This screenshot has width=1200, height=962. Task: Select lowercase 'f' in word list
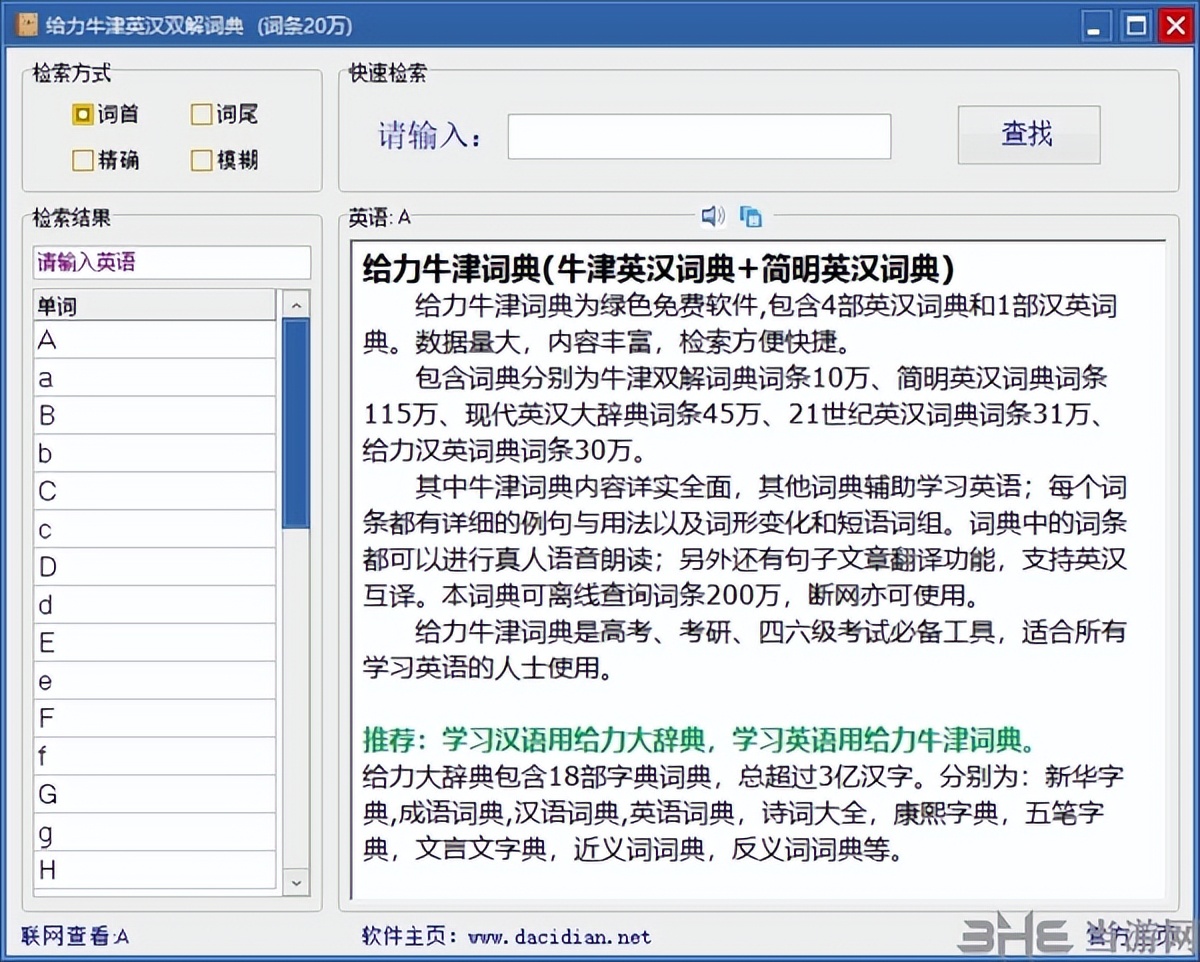pyautogui.click(x=154, y=756)
